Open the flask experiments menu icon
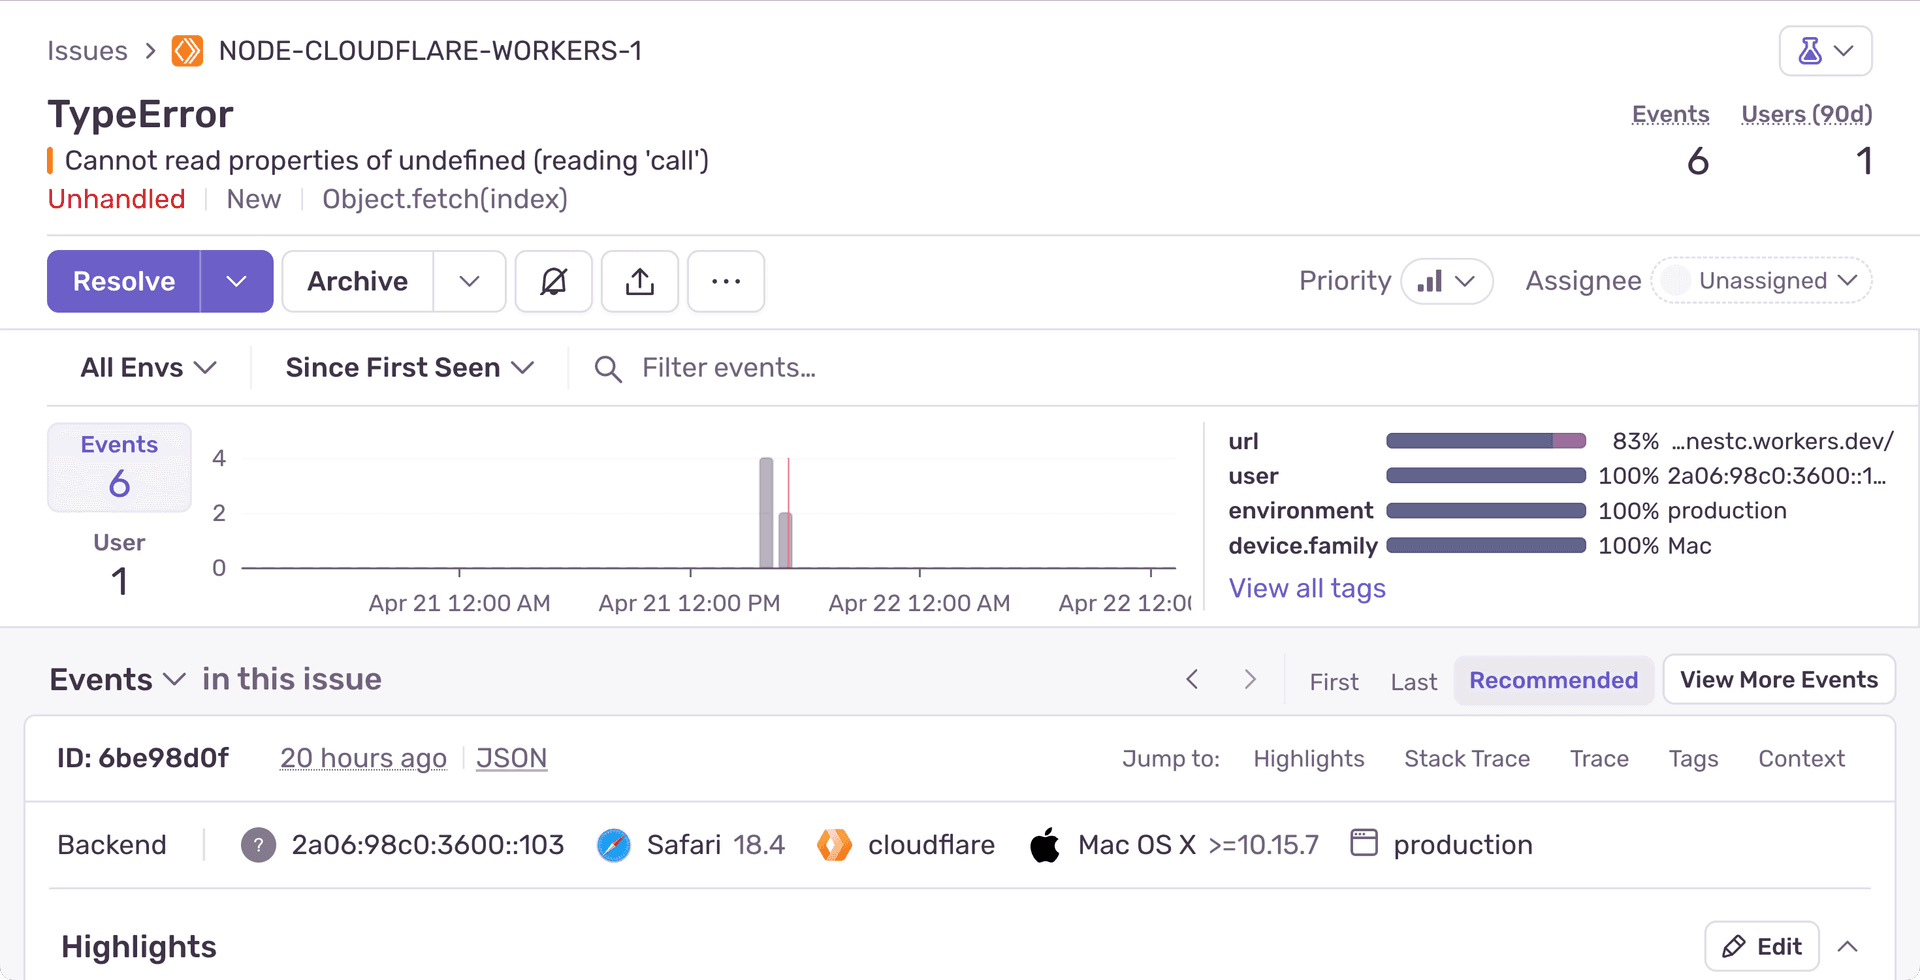This screenshot has width=1920, height=980. point(1824,51)
